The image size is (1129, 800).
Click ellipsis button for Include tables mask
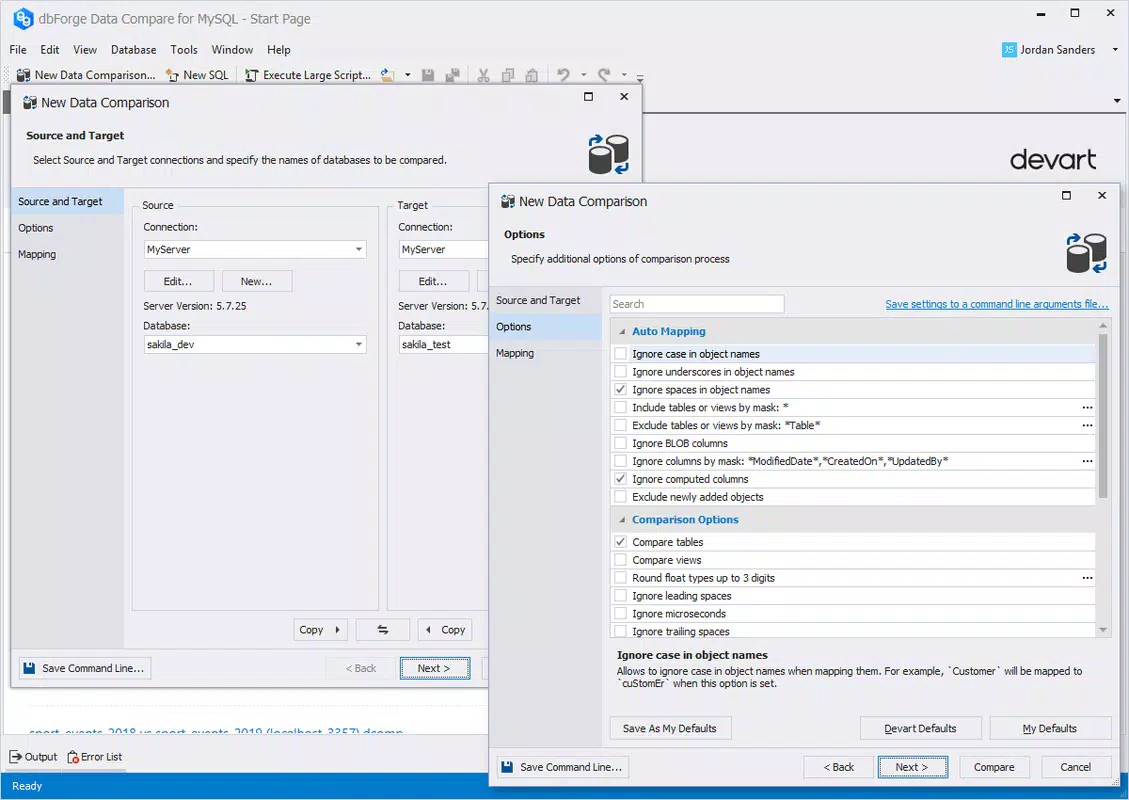1087,408
